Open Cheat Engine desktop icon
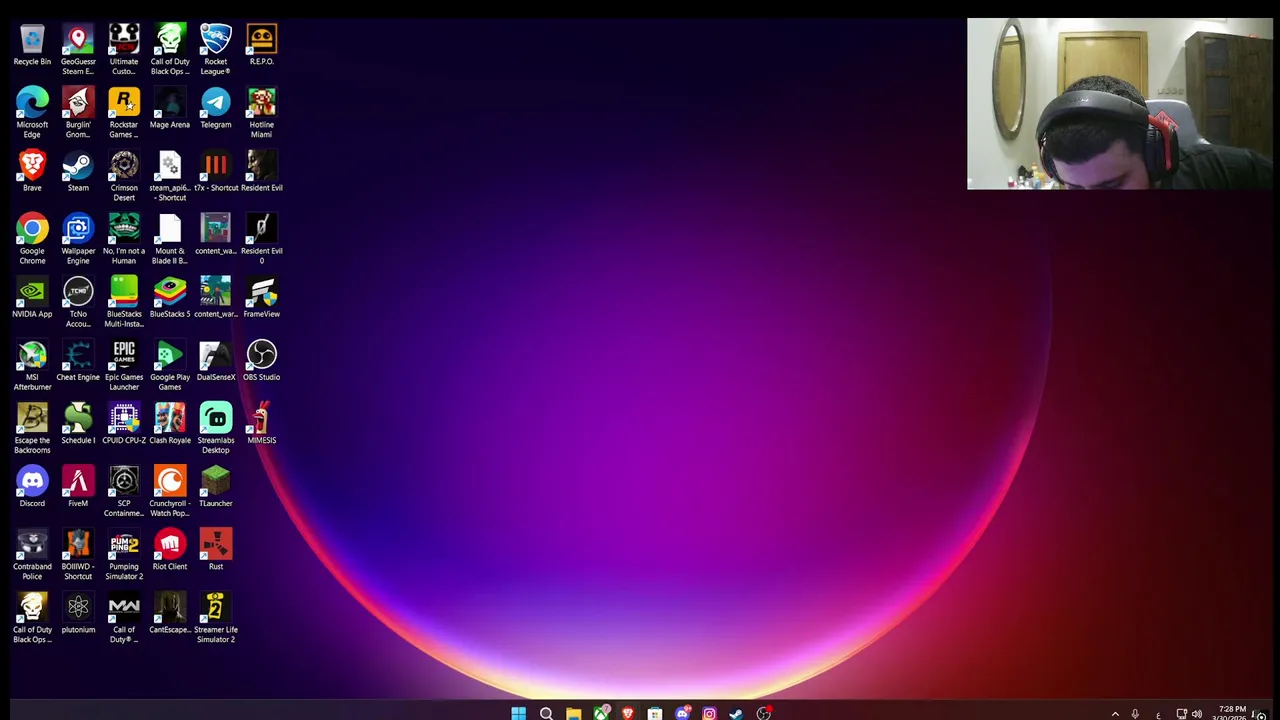The image size is (1280, 720). [x=78, y=361]
